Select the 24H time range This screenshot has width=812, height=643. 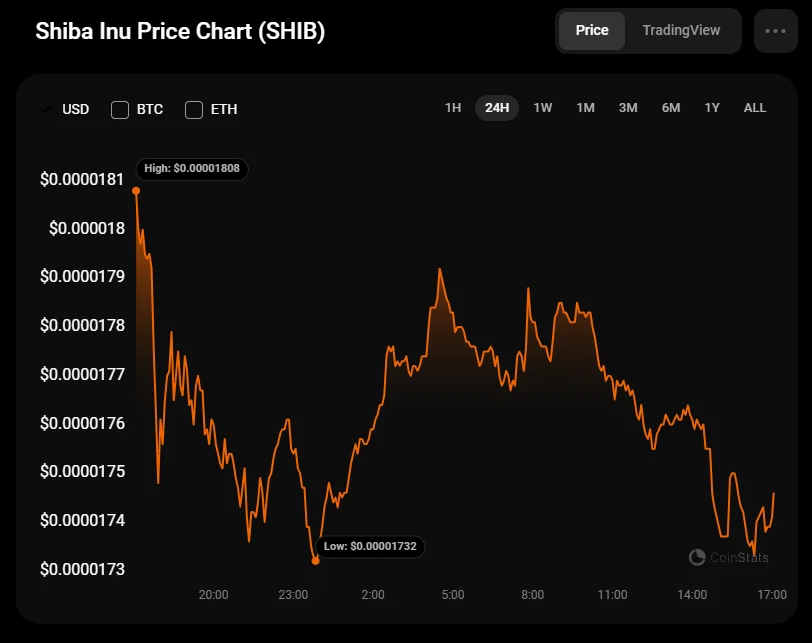[497, 107]
